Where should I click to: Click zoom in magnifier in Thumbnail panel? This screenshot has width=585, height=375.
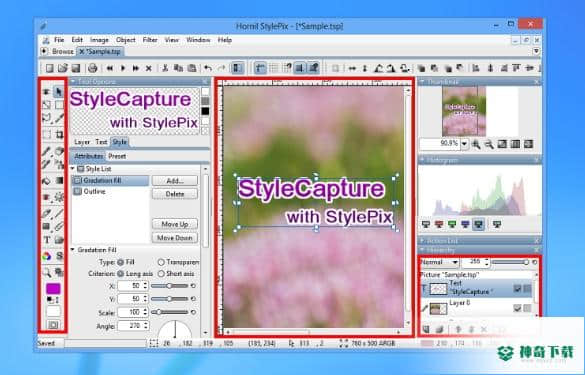(x=476, y=144)
